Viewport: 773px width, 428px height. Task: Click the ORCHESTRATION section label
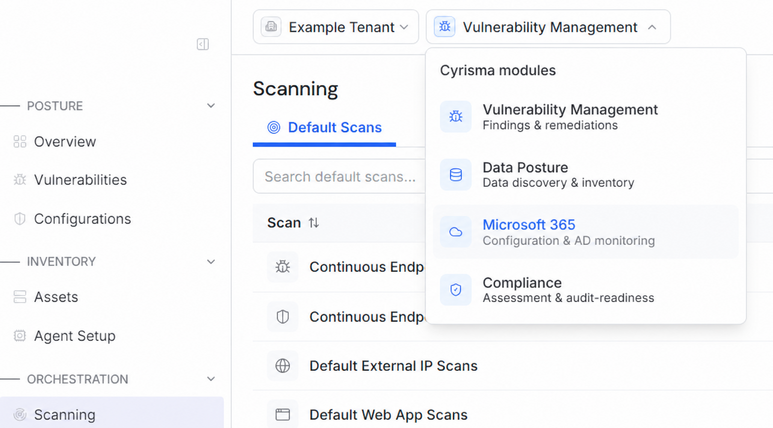coord(77,379)
